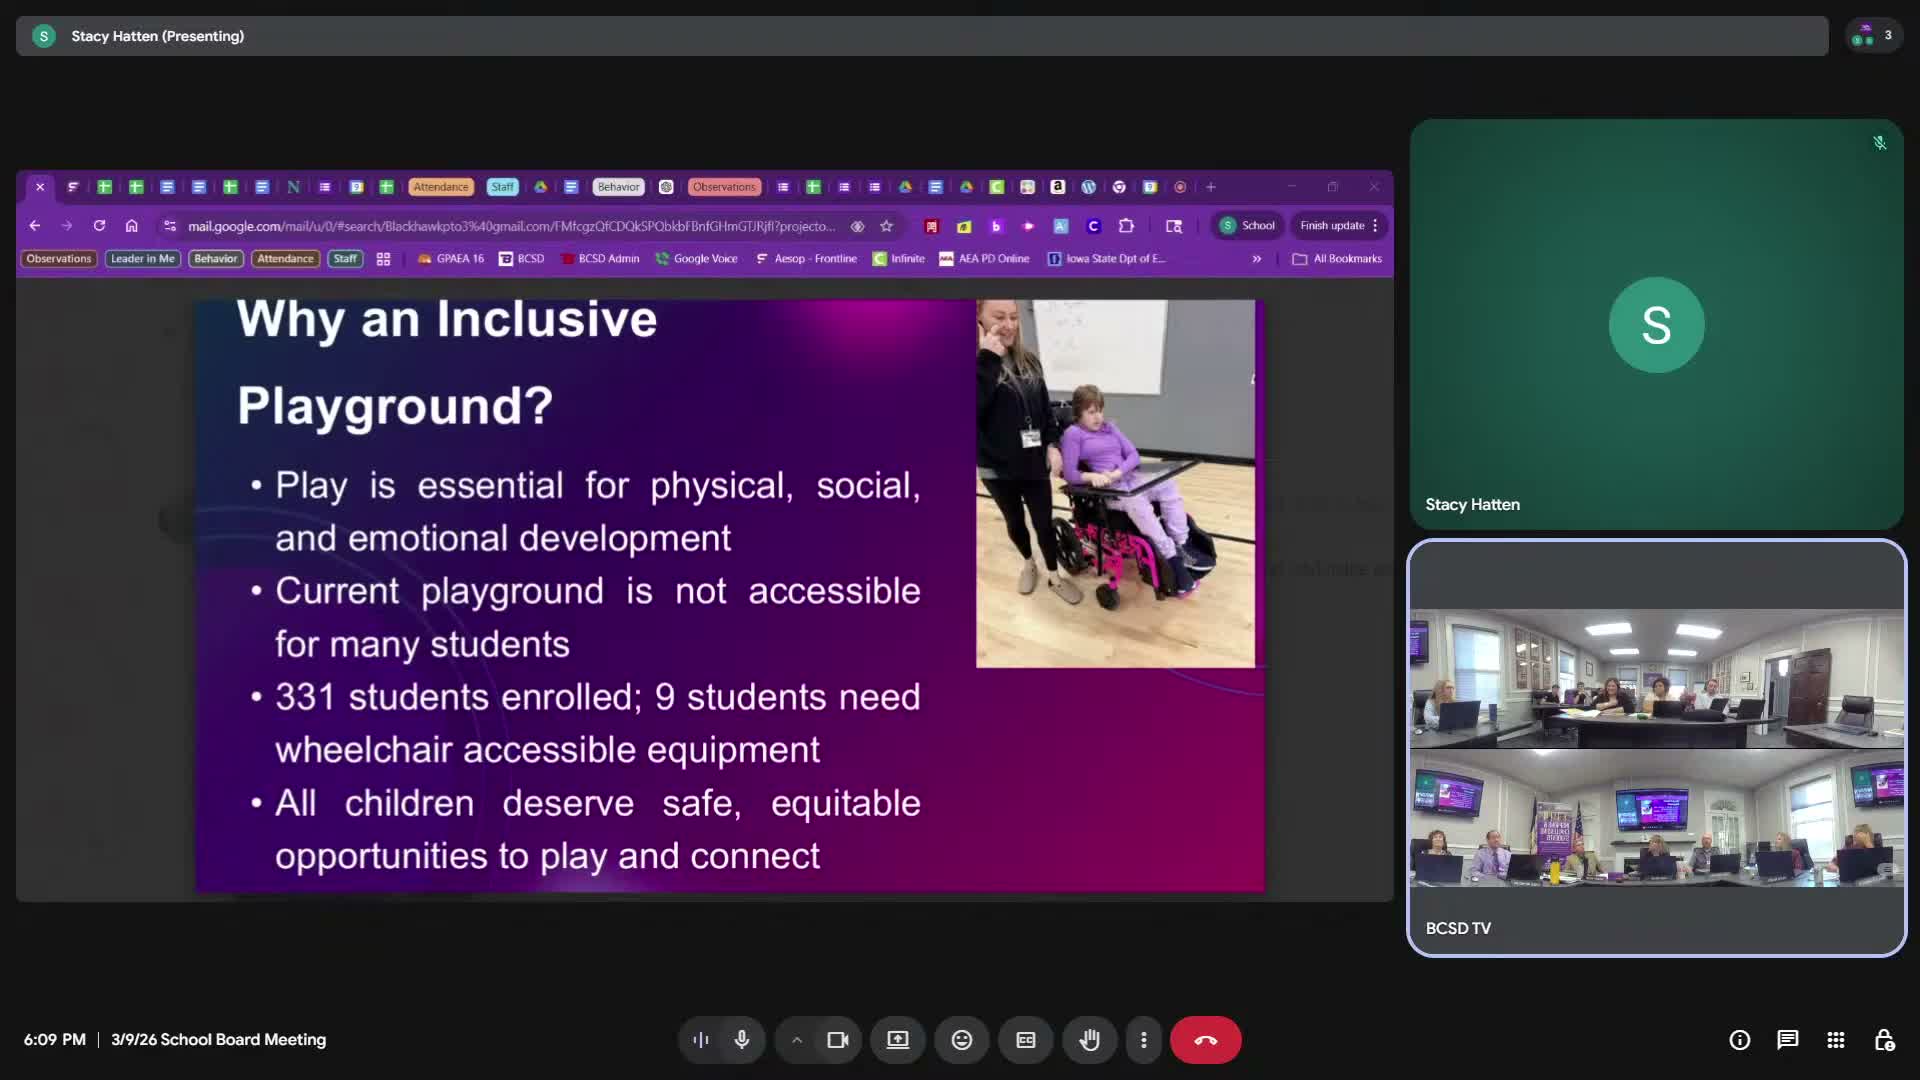The width and height of the screenshot is (1920, 1080).
Task: Open meeting details via the info icon
Action: pyautogui.click(x=1740, y=1039)
